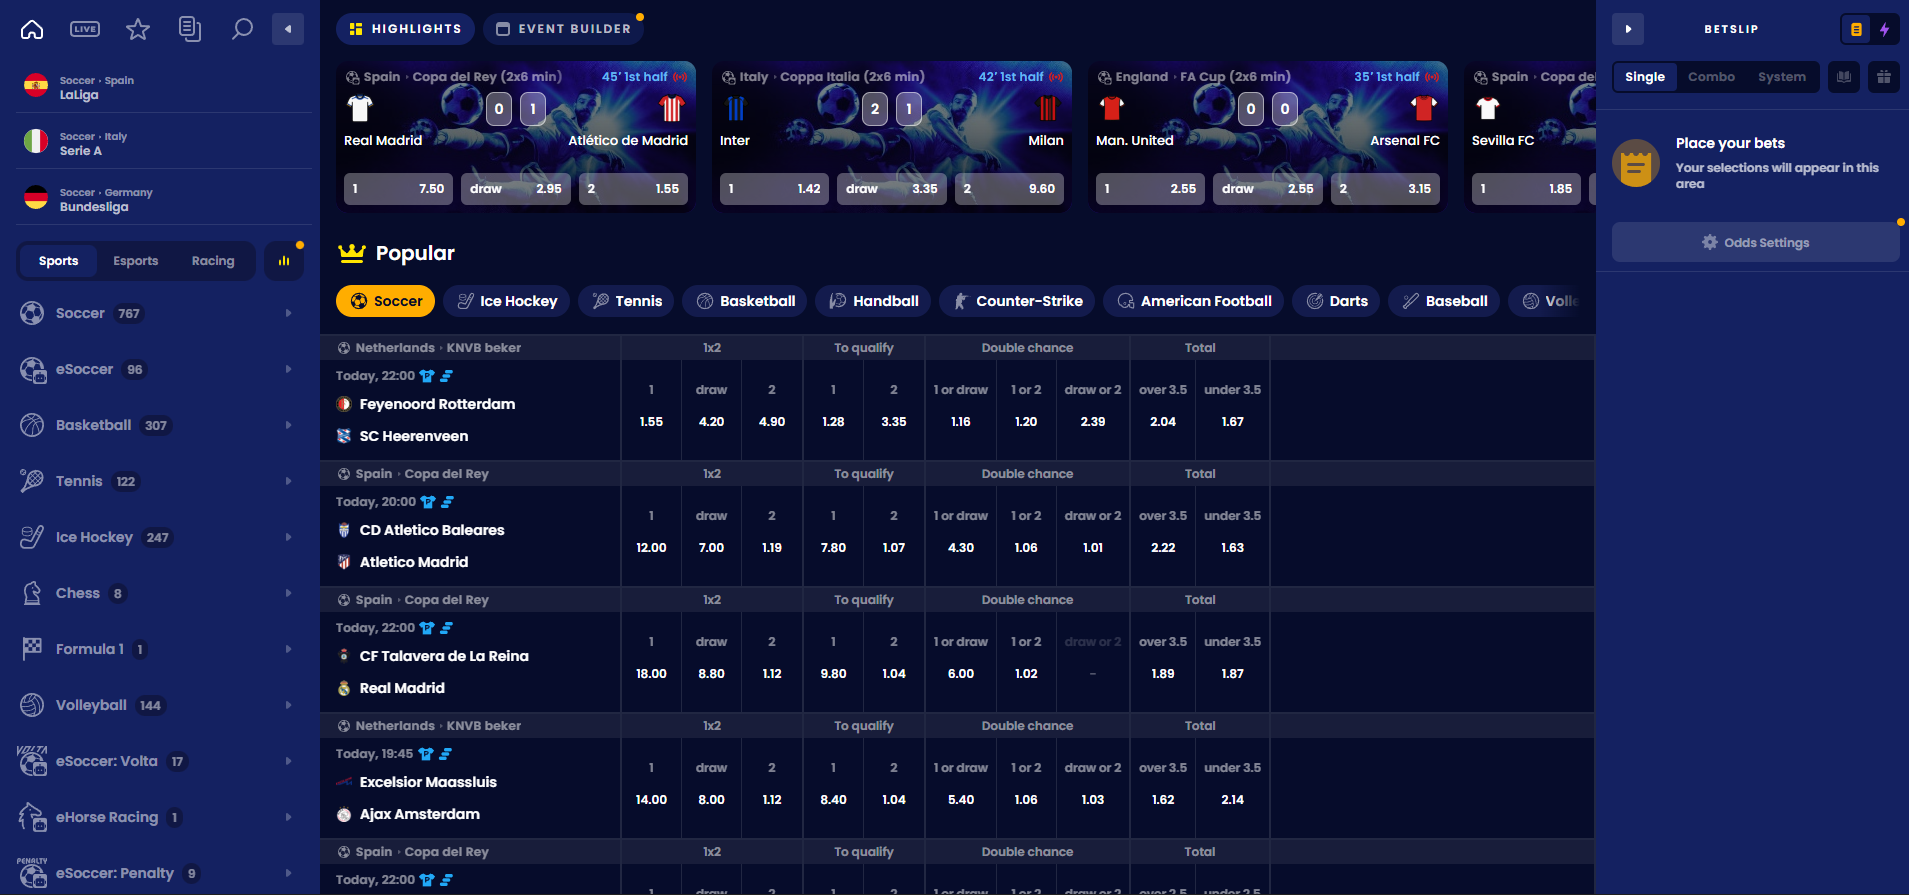This screenshot has height=895, width=1909.
Task: Expand the Volleyball sidebar category
Action: [x=160, y=705]
